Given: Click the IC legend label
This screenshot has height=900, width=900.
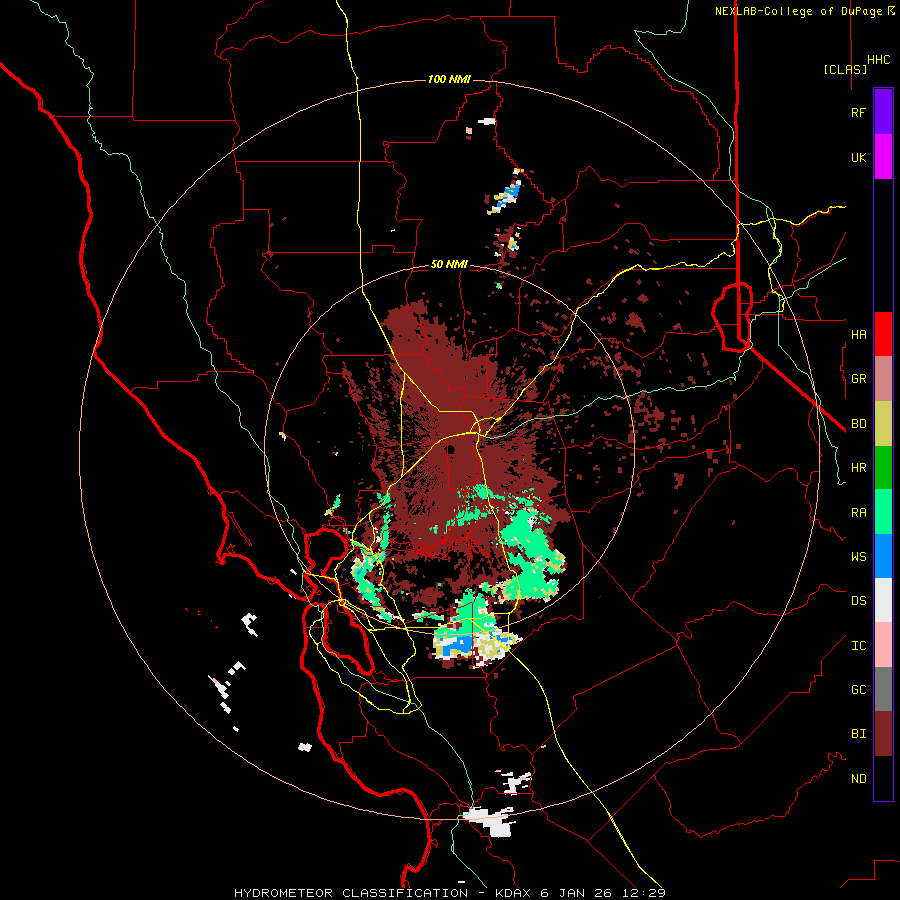Looking at the screenshot, I should (858, 646).
